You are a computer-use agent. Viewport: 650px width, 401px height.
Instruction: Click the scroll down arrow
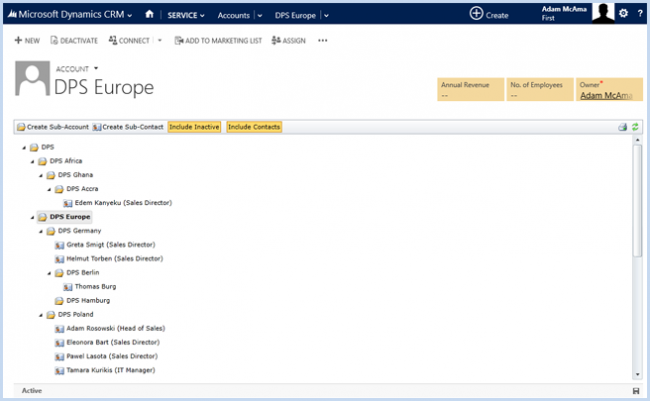pyautogui.click(x=638, y=374)
